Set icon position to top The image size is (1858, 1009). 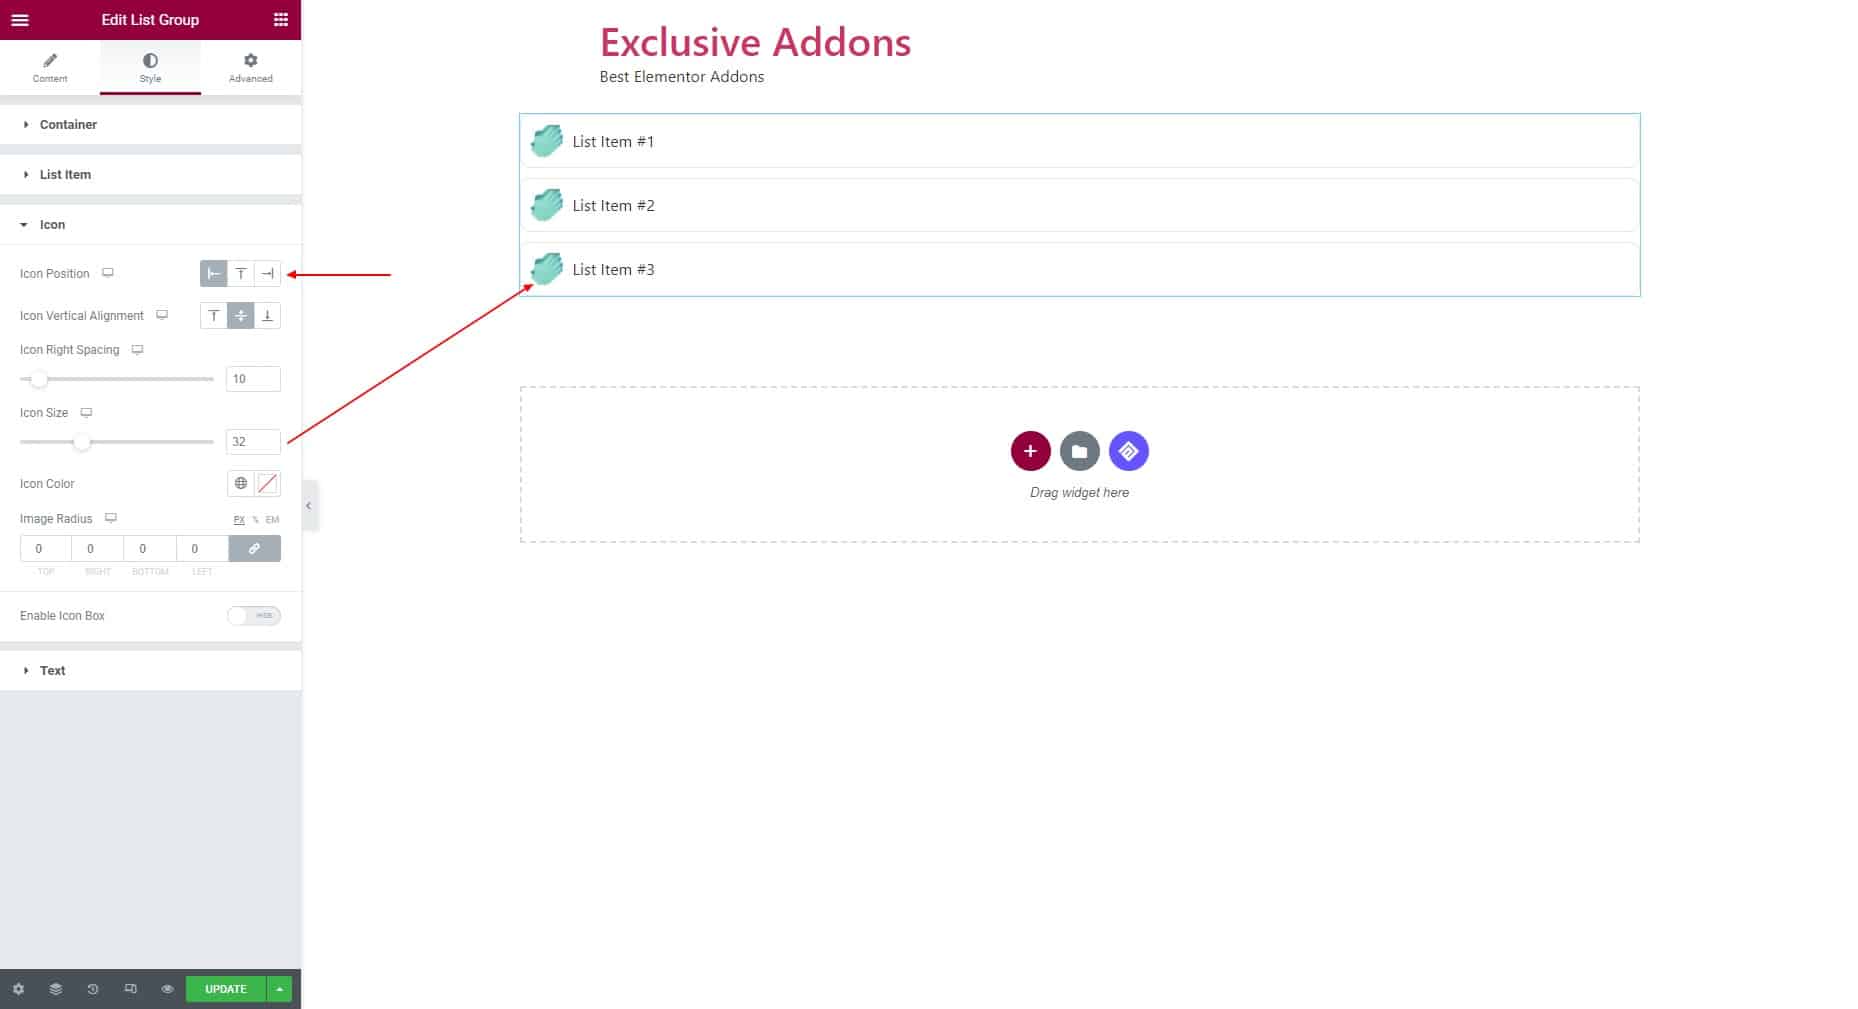241,274
